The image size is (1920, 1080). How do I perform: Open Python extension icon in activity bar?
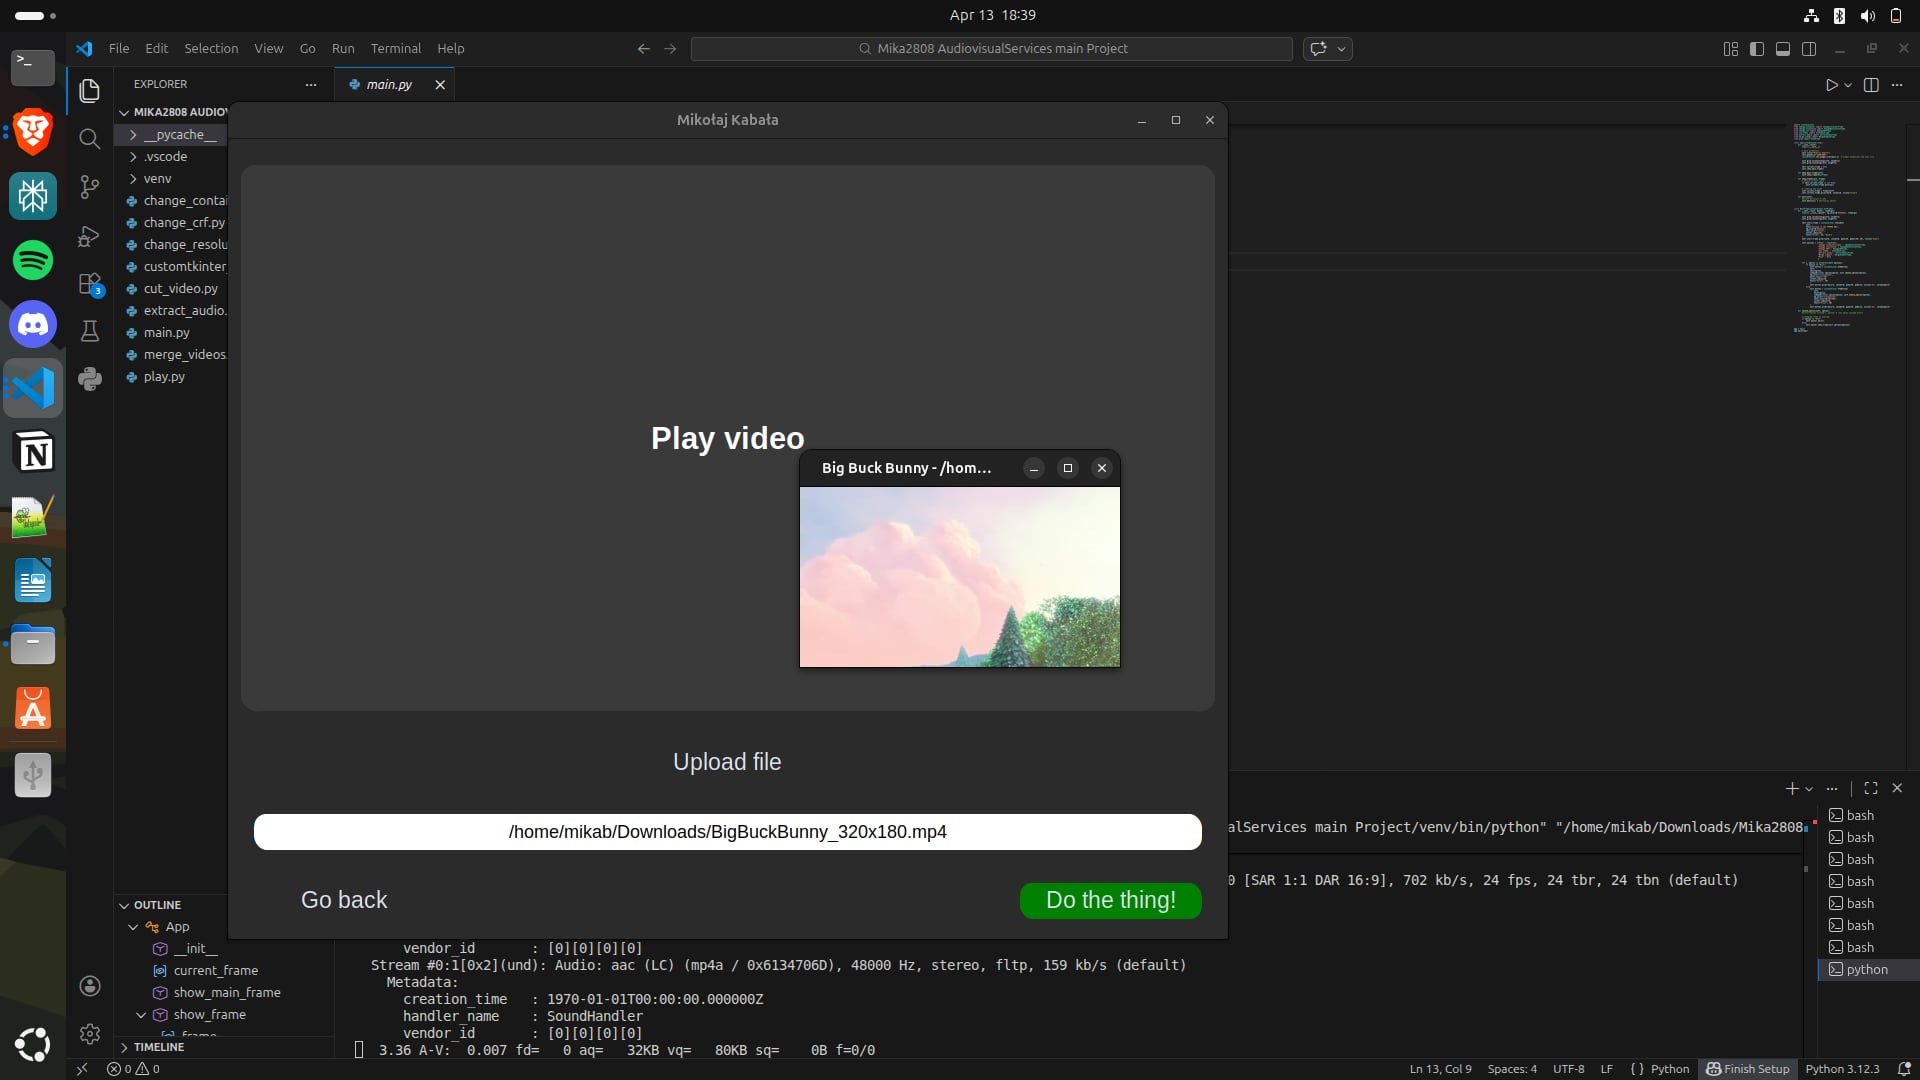click(90, 379)
